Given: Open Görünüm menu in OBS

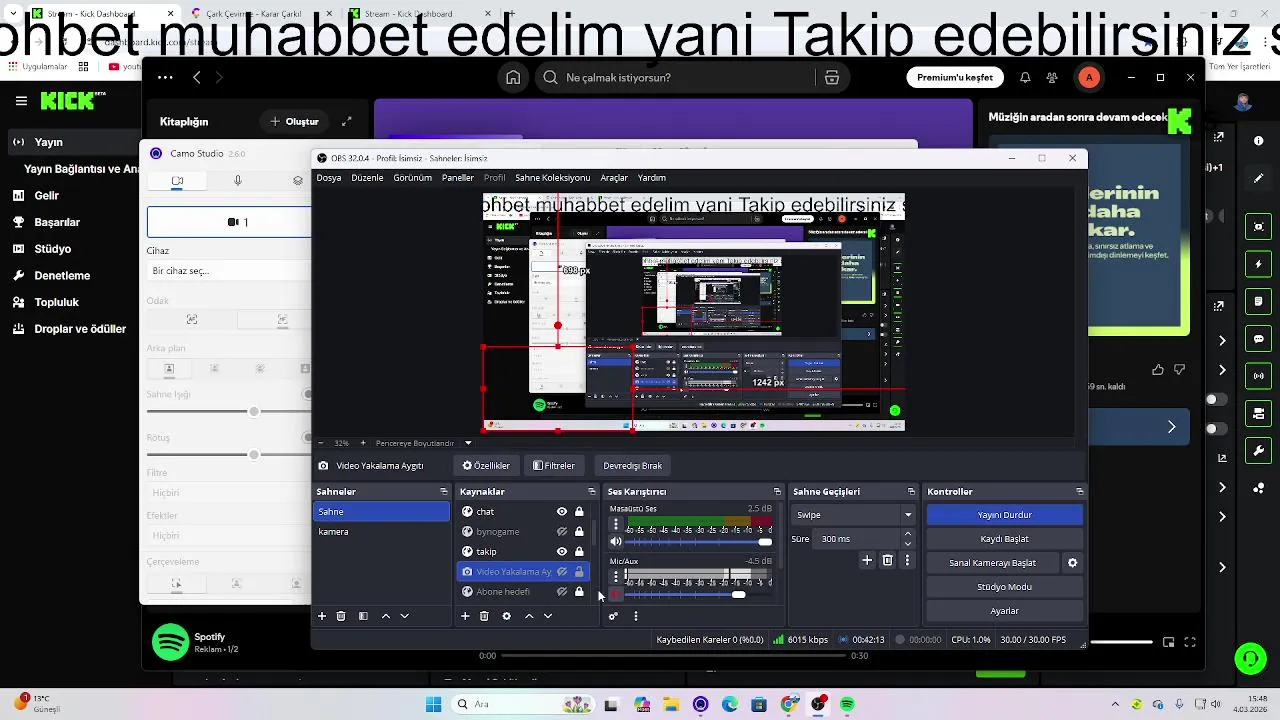Looking at the screenshot, I should coord(413,178).
